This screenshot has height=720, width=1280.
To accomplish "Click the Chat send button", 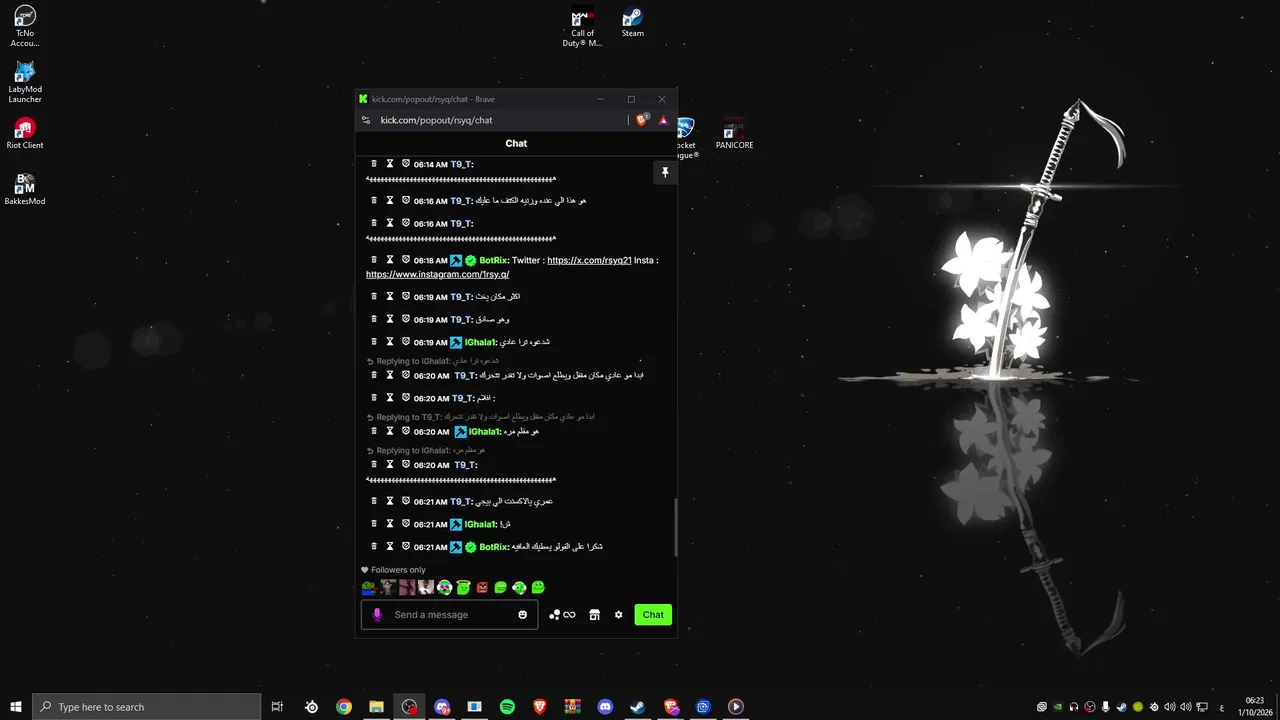I will click(653, 615).
